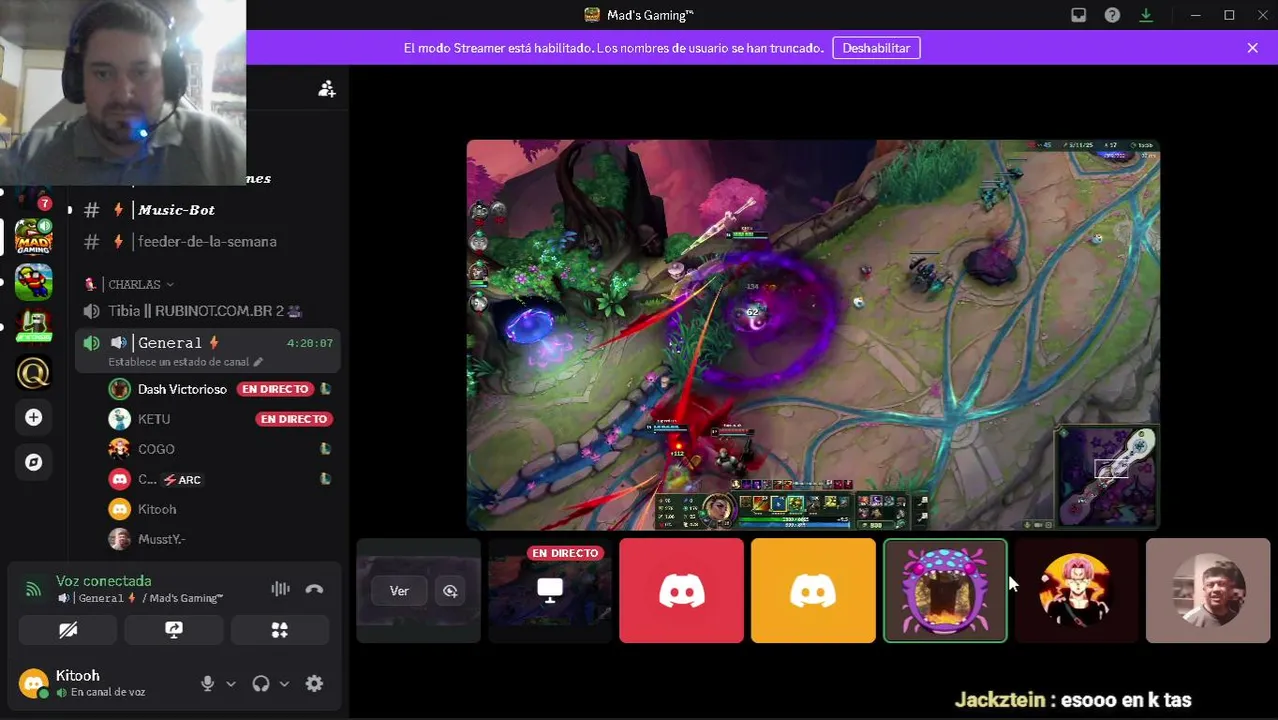Select the purple monster avatar tile
The width and height of the screenshot is (1278, 720).
click(x=945, y=591)
